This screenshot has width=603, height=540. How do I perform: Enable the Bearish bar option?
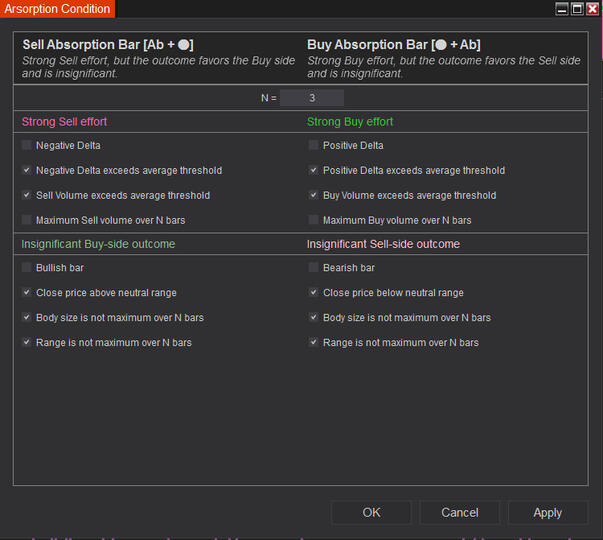coord(314,268)
